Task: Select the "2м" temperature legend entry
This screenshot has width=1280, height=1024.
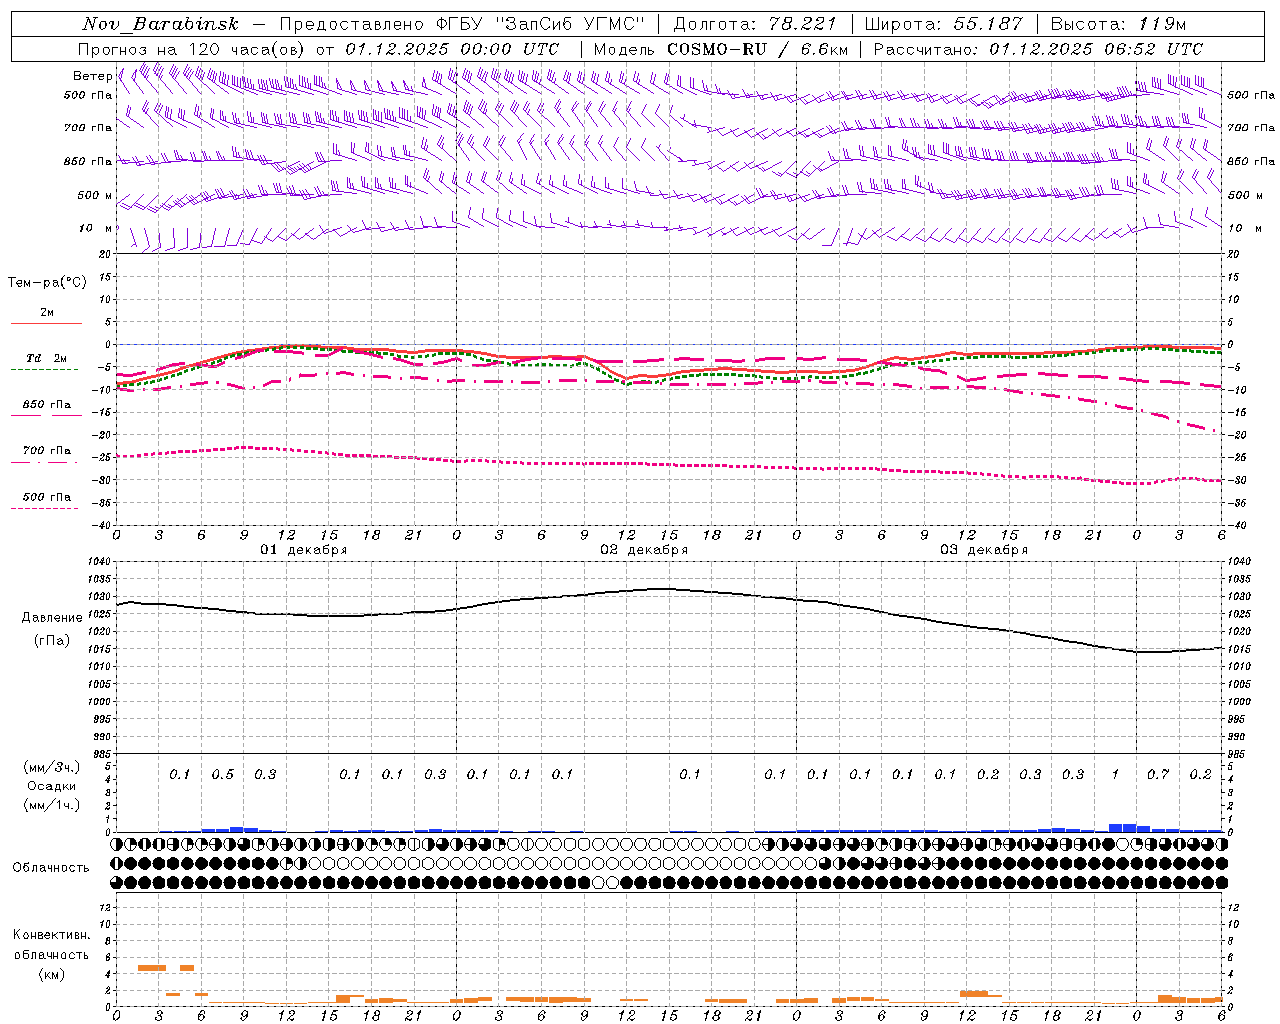Action: pos(47,313)
